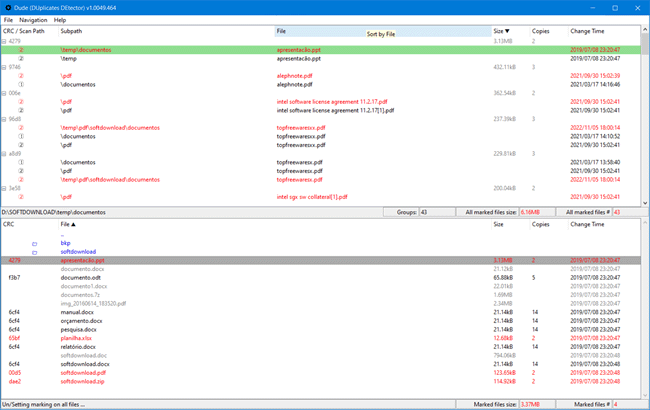Click the folder pane File column header
Viewport: 650px width, 410px height.
[x=274, y=224]
